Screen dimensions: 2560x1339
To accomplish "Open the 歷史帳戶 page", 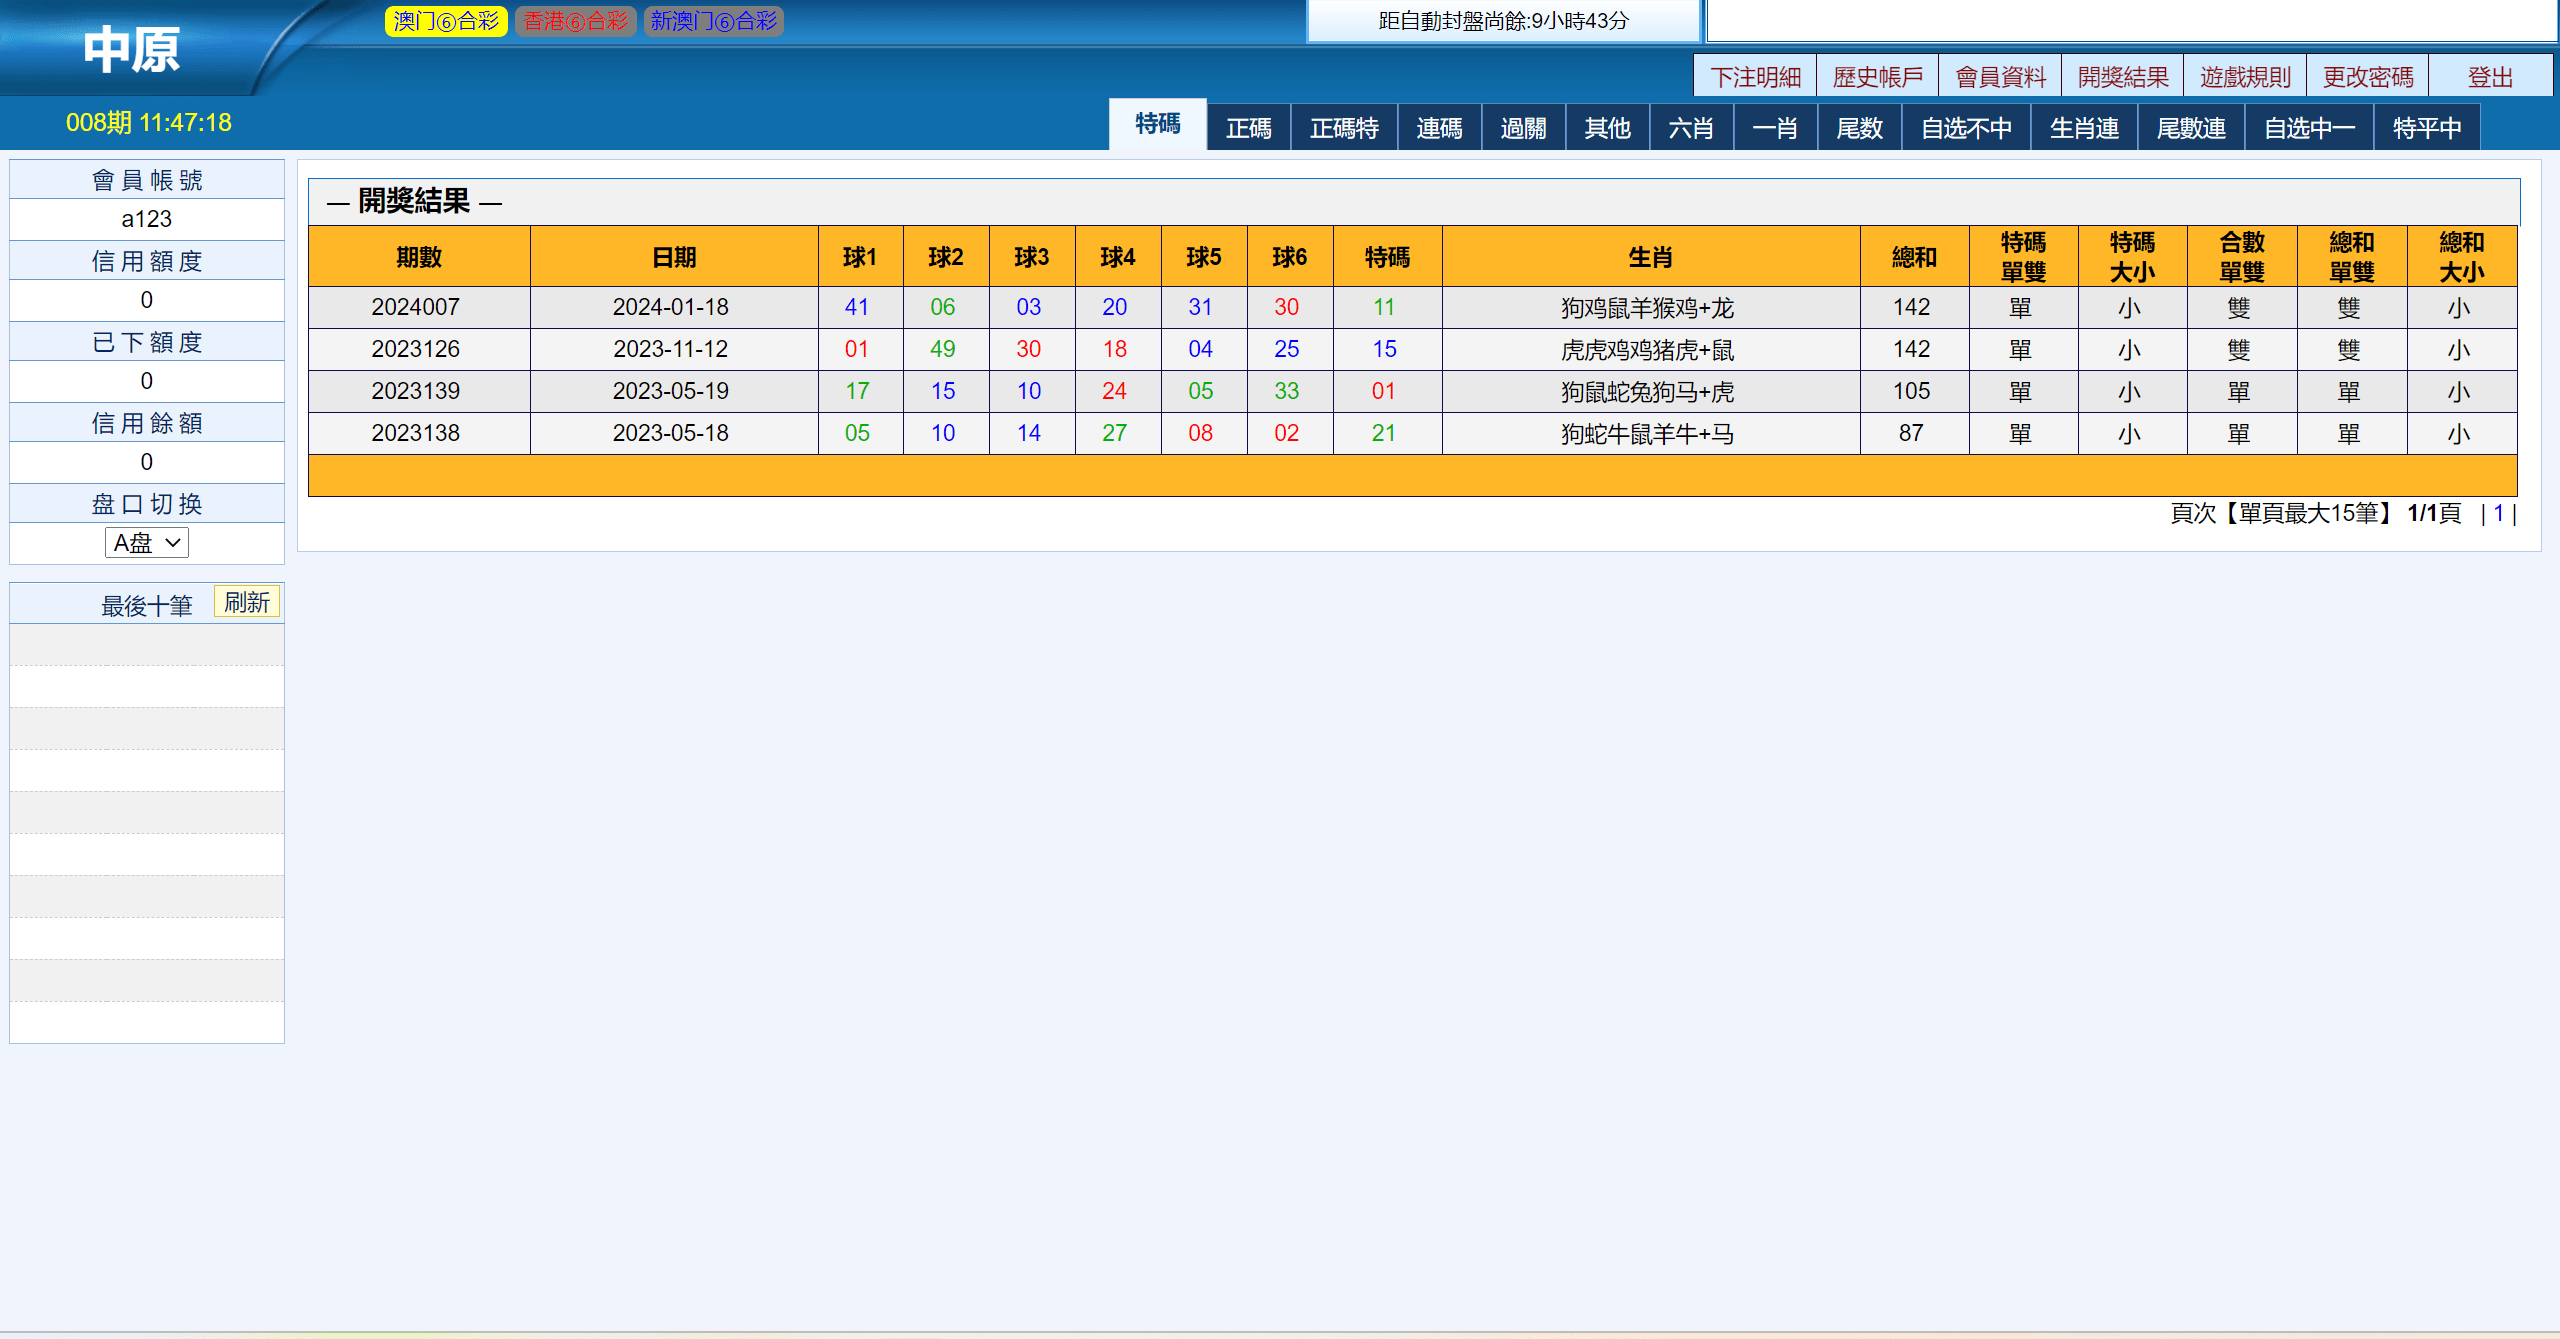I will tap(1878, 77).
